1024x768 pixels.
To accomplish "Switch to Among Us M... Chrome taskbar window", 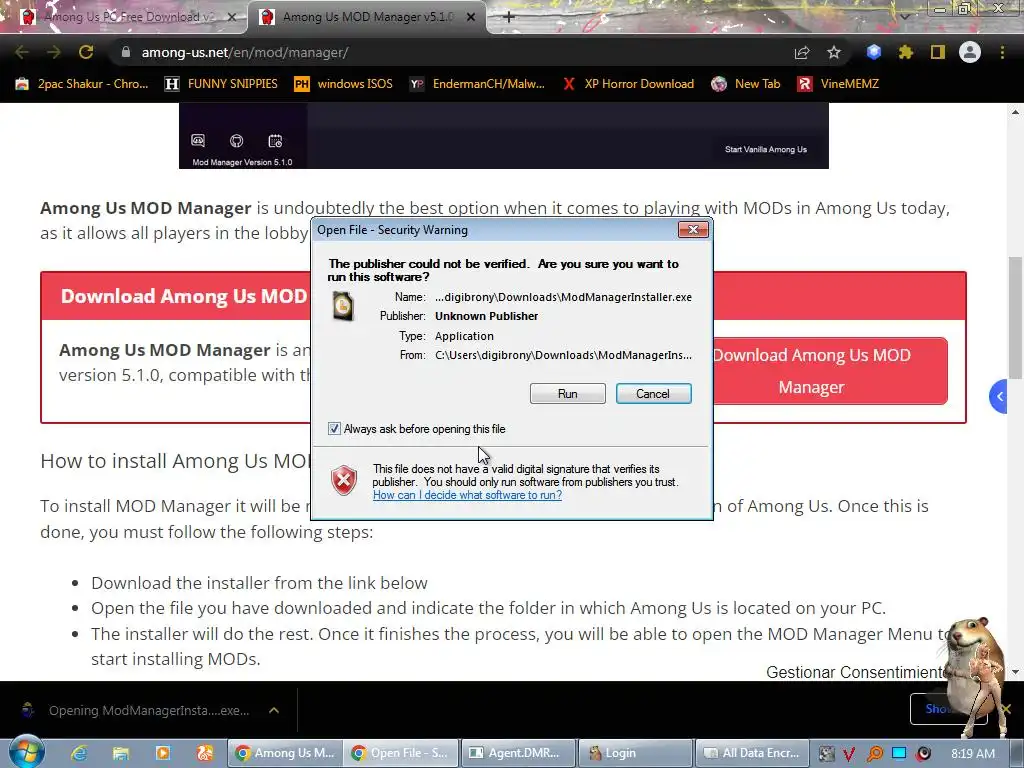I will (x=285, y=753).
